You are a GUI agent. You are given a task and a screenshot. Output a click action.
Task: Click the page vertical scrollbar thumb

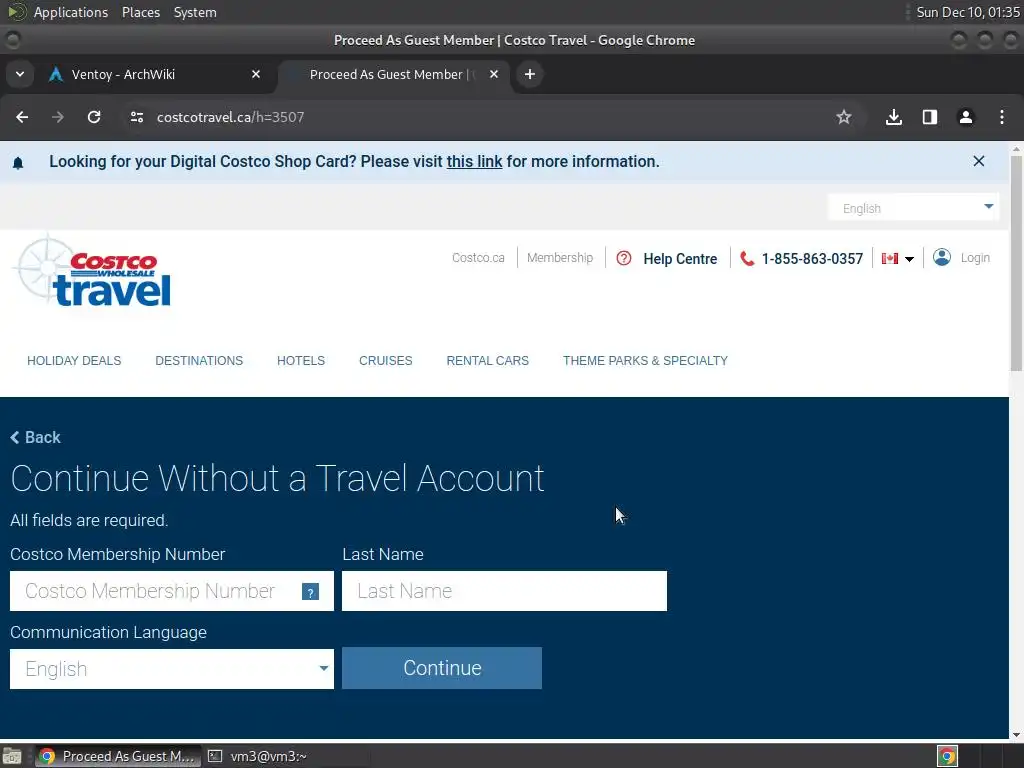[1016, 263]
